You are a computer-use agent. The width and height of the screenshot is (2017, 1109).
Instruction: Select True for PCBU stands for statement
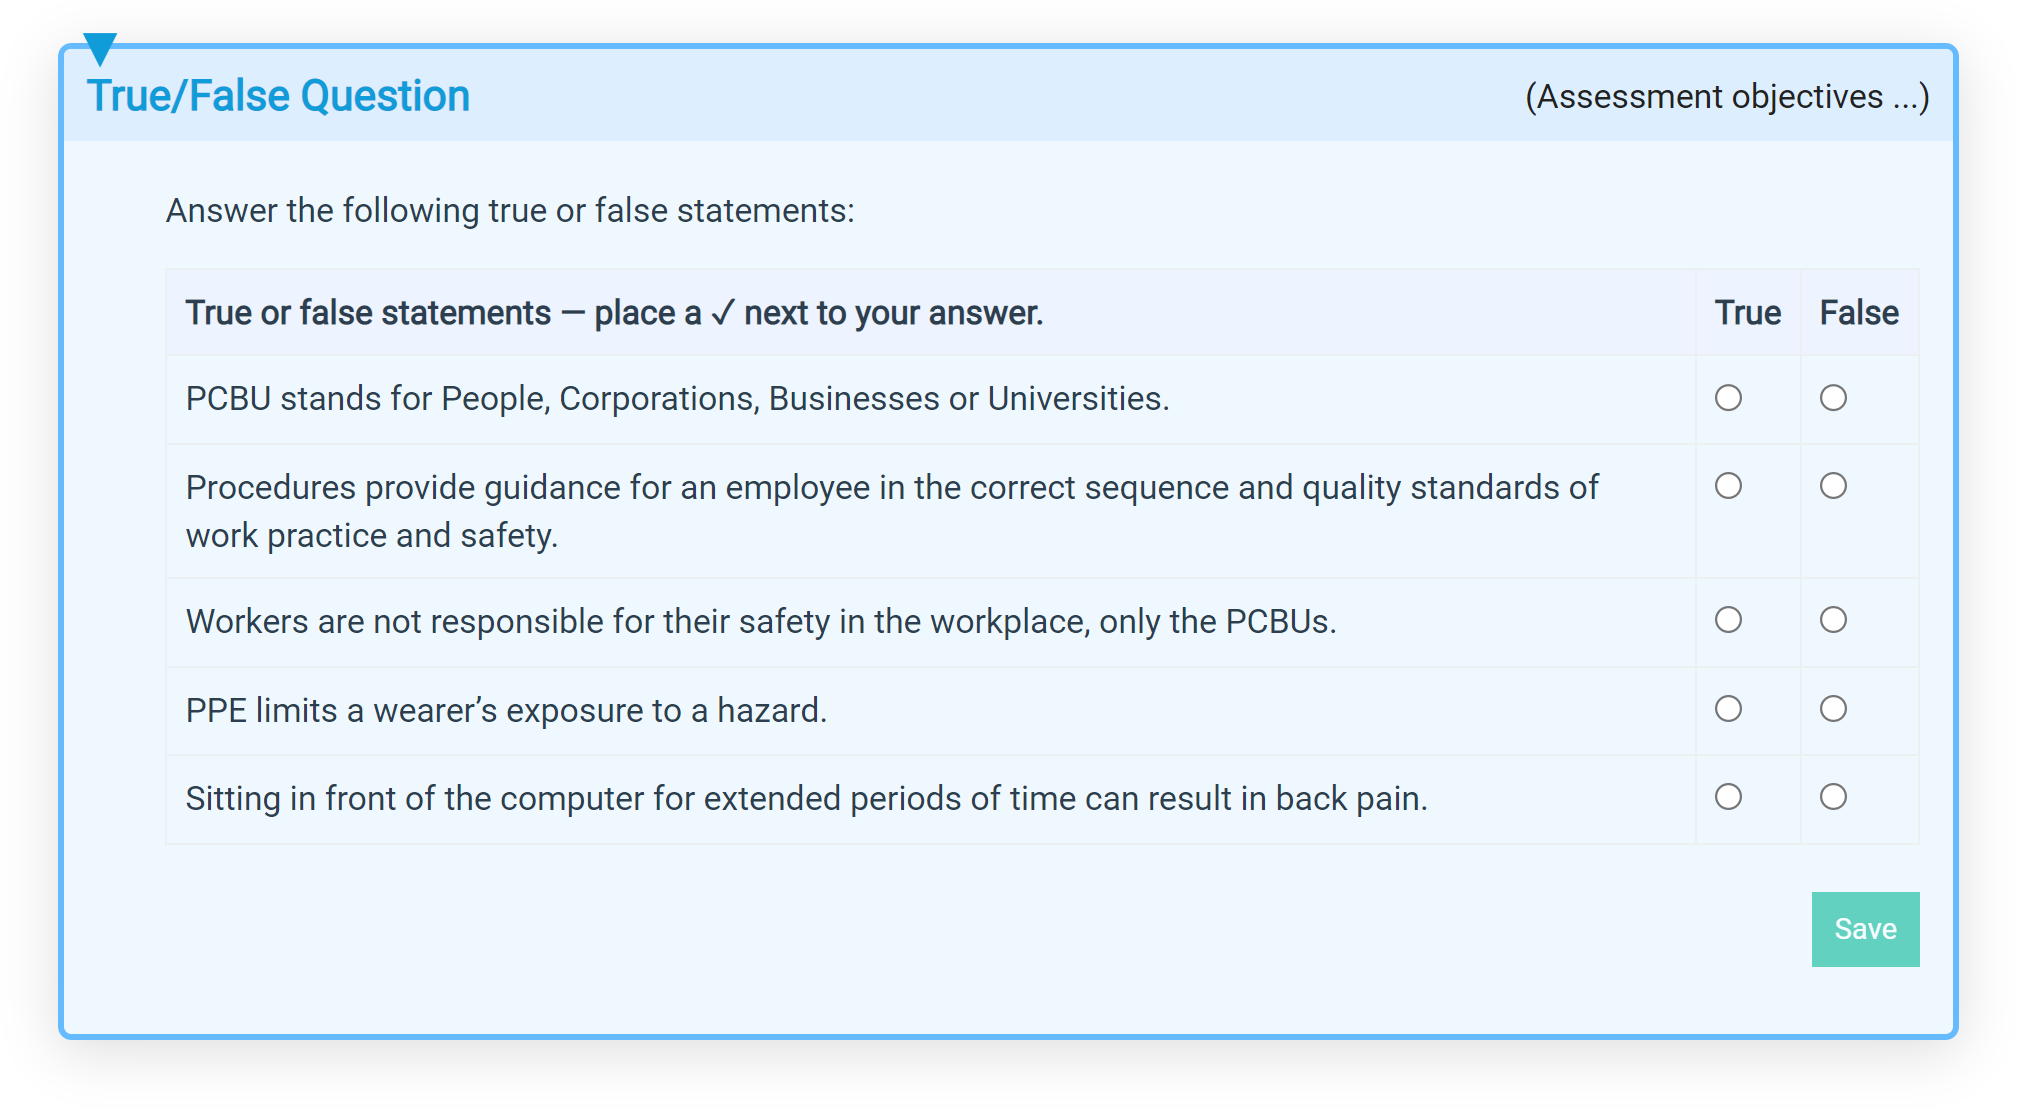(1728, 398)
